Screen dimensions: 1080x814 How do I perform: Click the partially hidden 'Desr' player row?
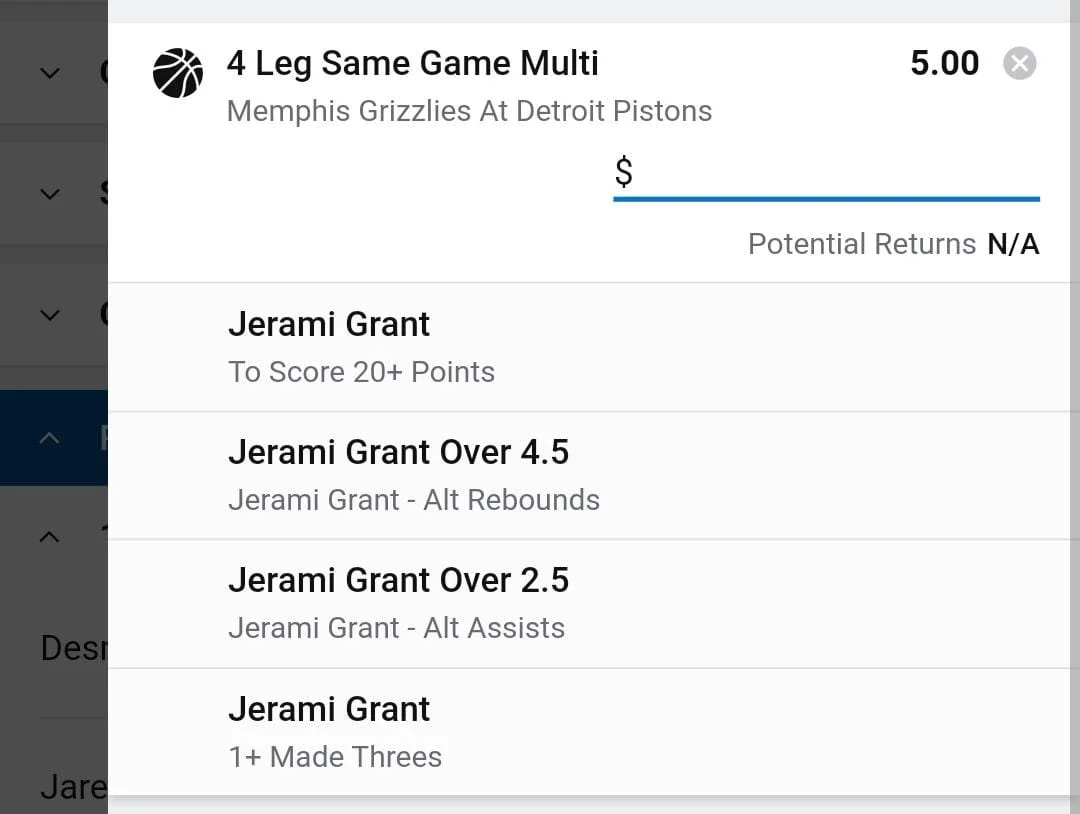point(72,649)
